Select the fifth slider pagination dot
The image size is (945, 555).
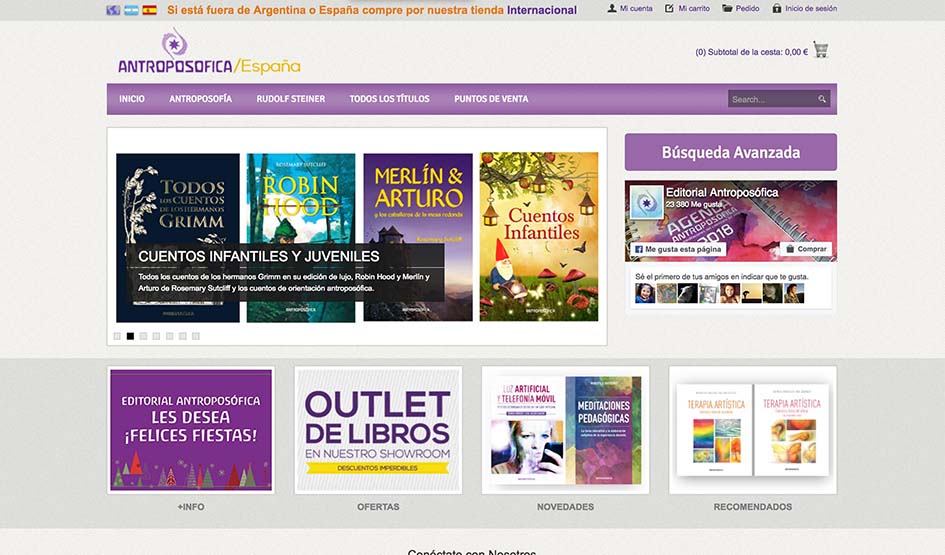(169, 336)
